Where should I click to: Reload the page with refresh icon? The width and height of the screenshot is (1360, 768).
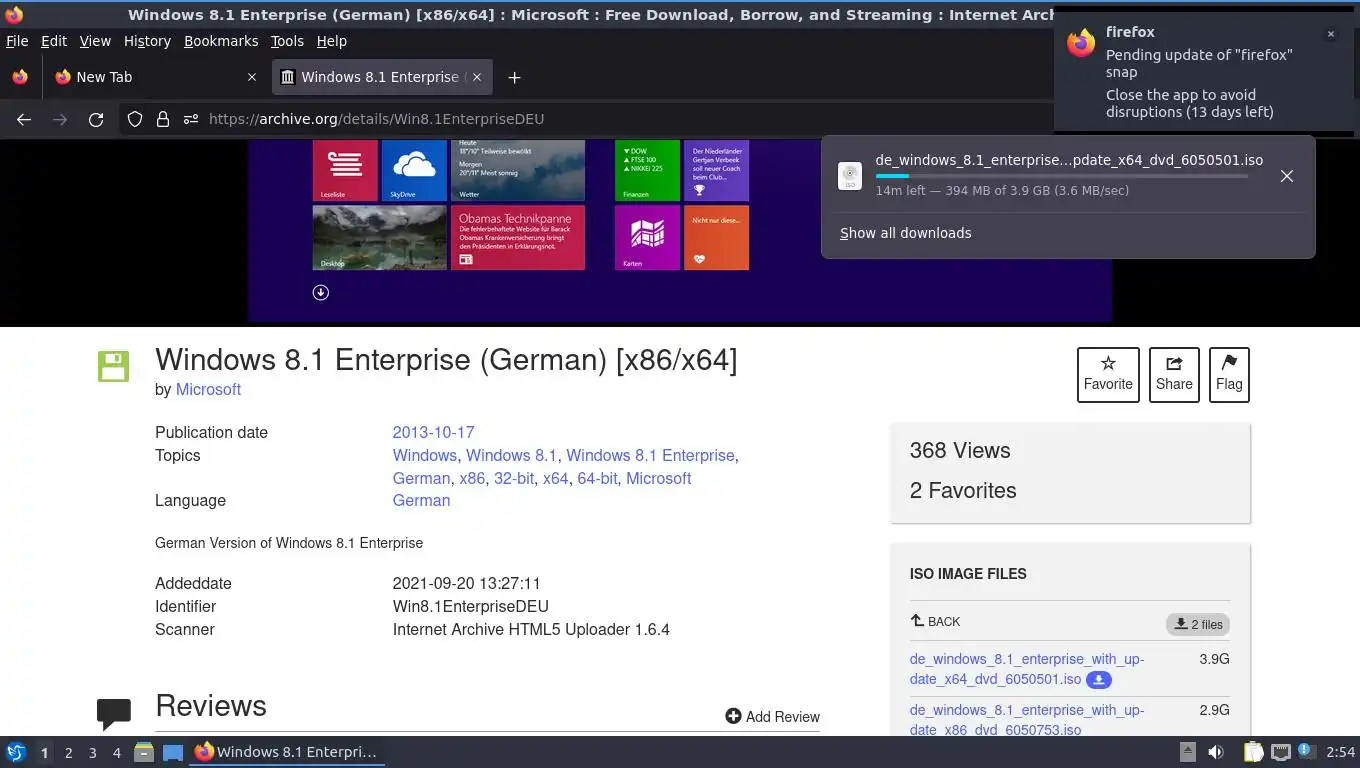[x=96, y=119]
